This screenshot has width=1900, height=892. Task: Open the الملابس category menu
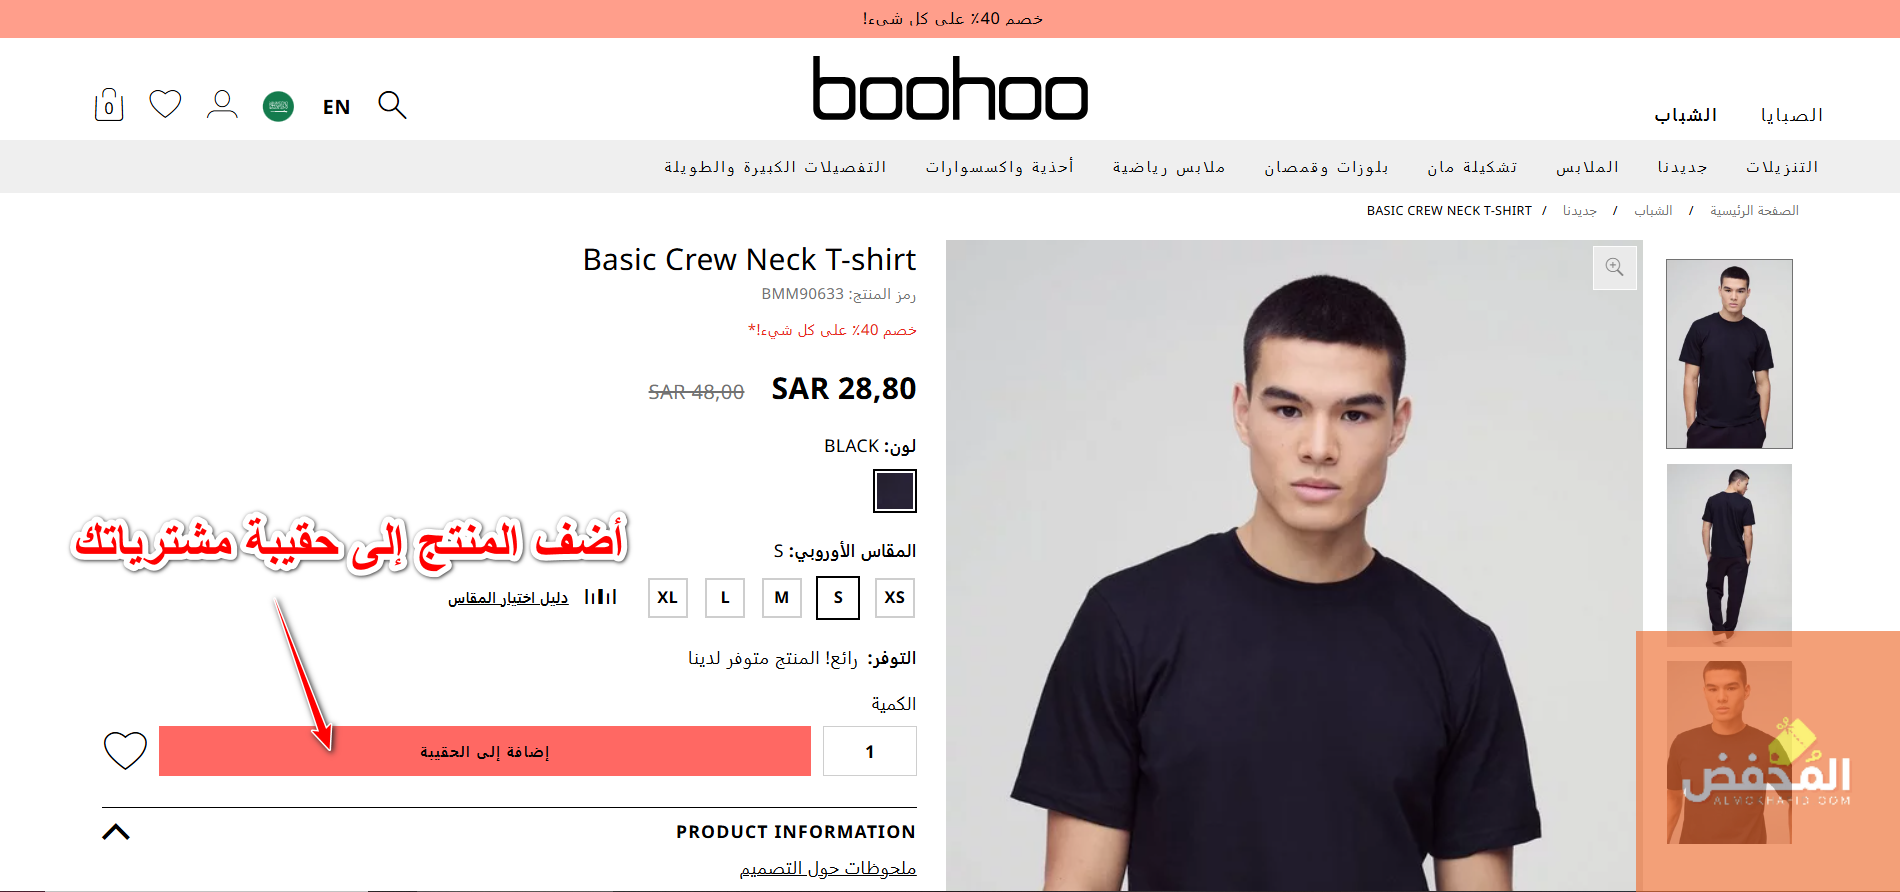pos(1587,167)
